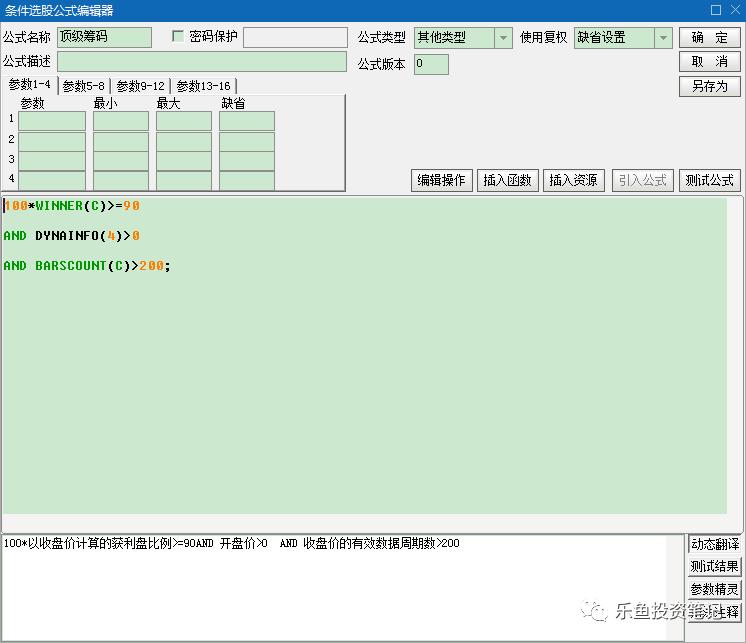Image resolution: width=746 pixels, height=643 pixels.
Task: Click row 4 最小 value field
Action: click(x=121, y=181)
